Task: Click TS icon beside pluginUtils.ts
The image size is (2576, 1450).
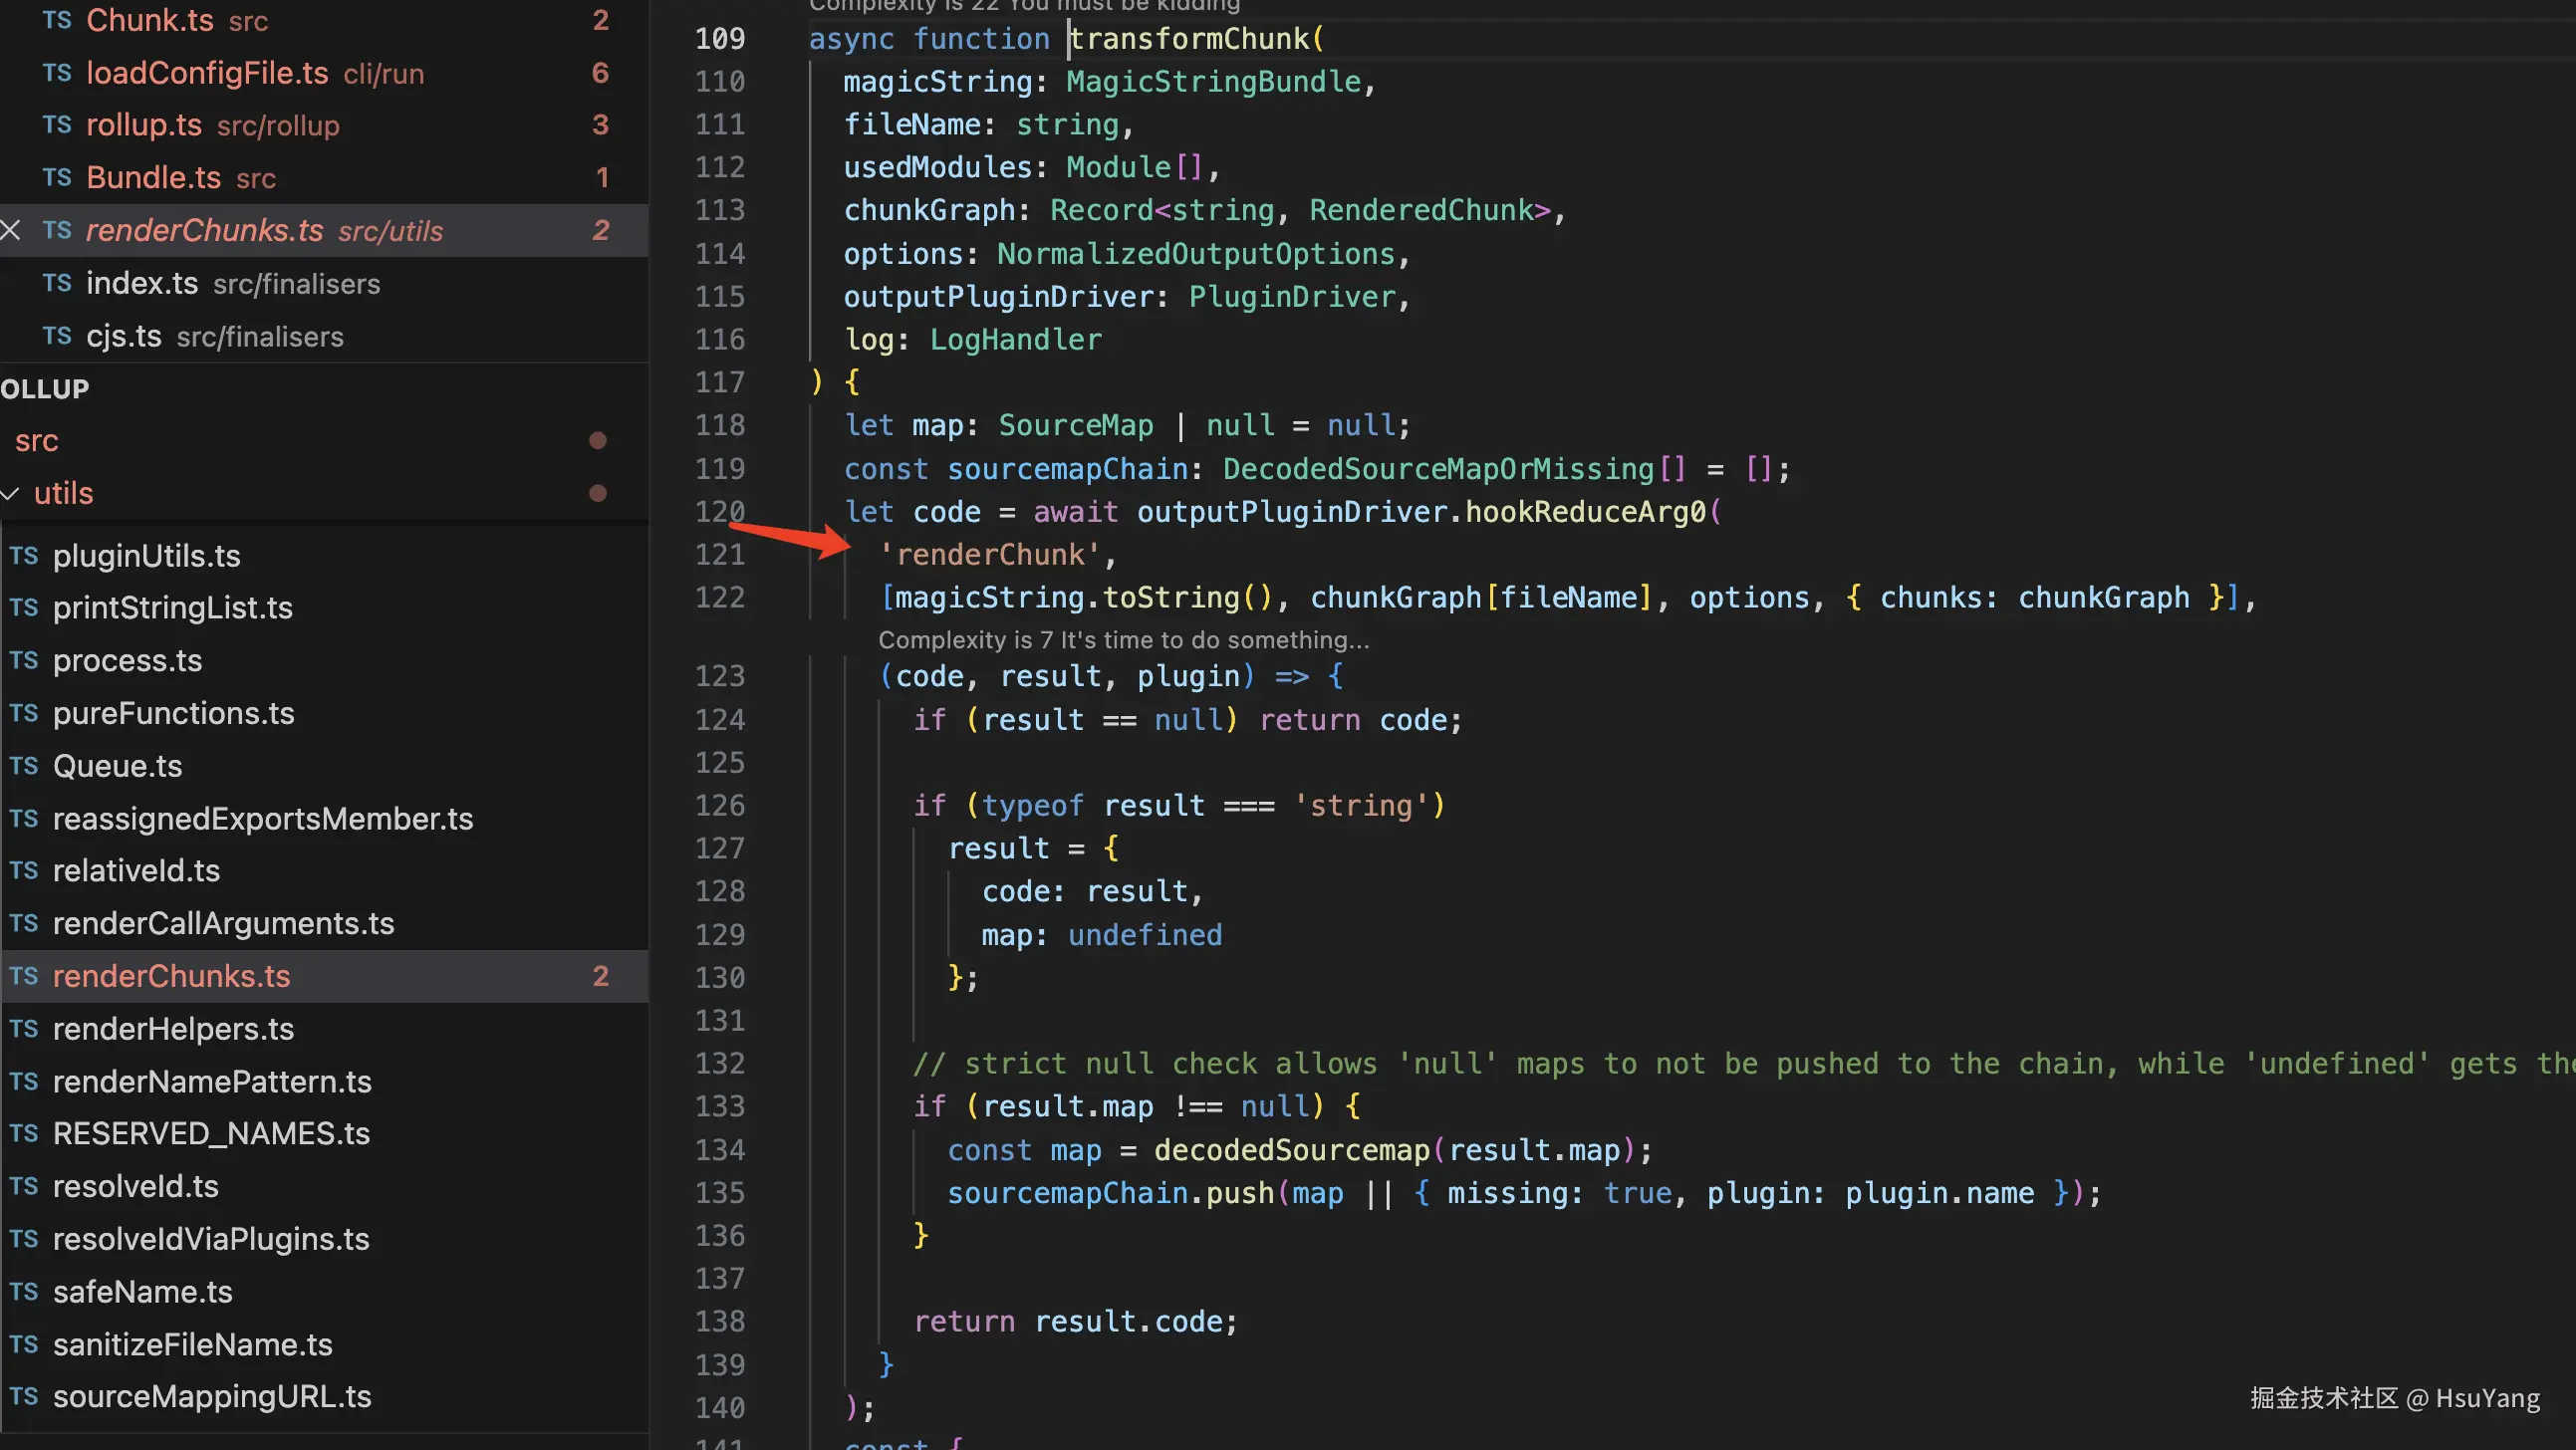Action: coord(24,556)
